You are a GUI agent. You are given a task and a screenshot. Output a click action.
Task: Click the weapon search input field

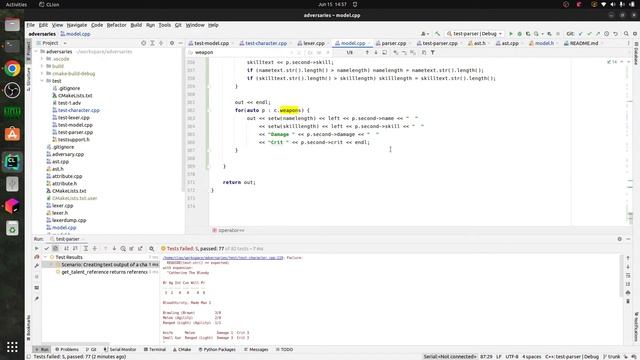[241, 52]
